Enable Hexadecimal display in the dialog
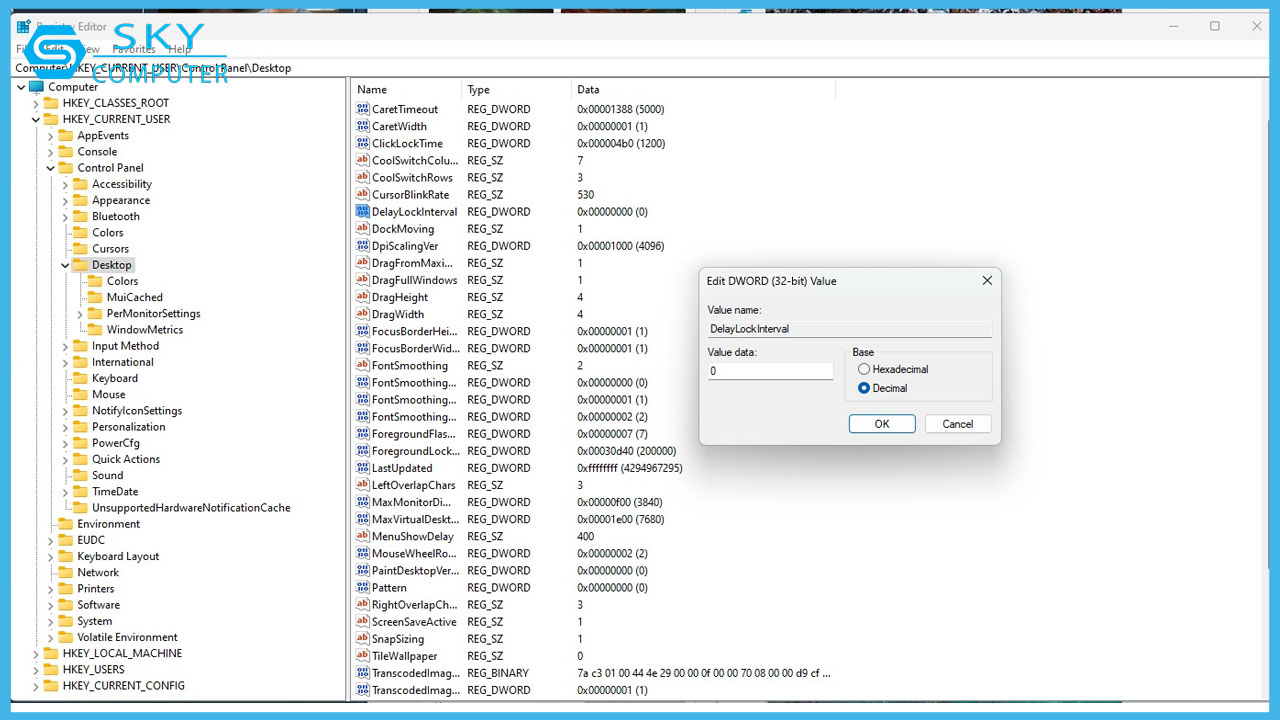 click(x=864, y=368)
